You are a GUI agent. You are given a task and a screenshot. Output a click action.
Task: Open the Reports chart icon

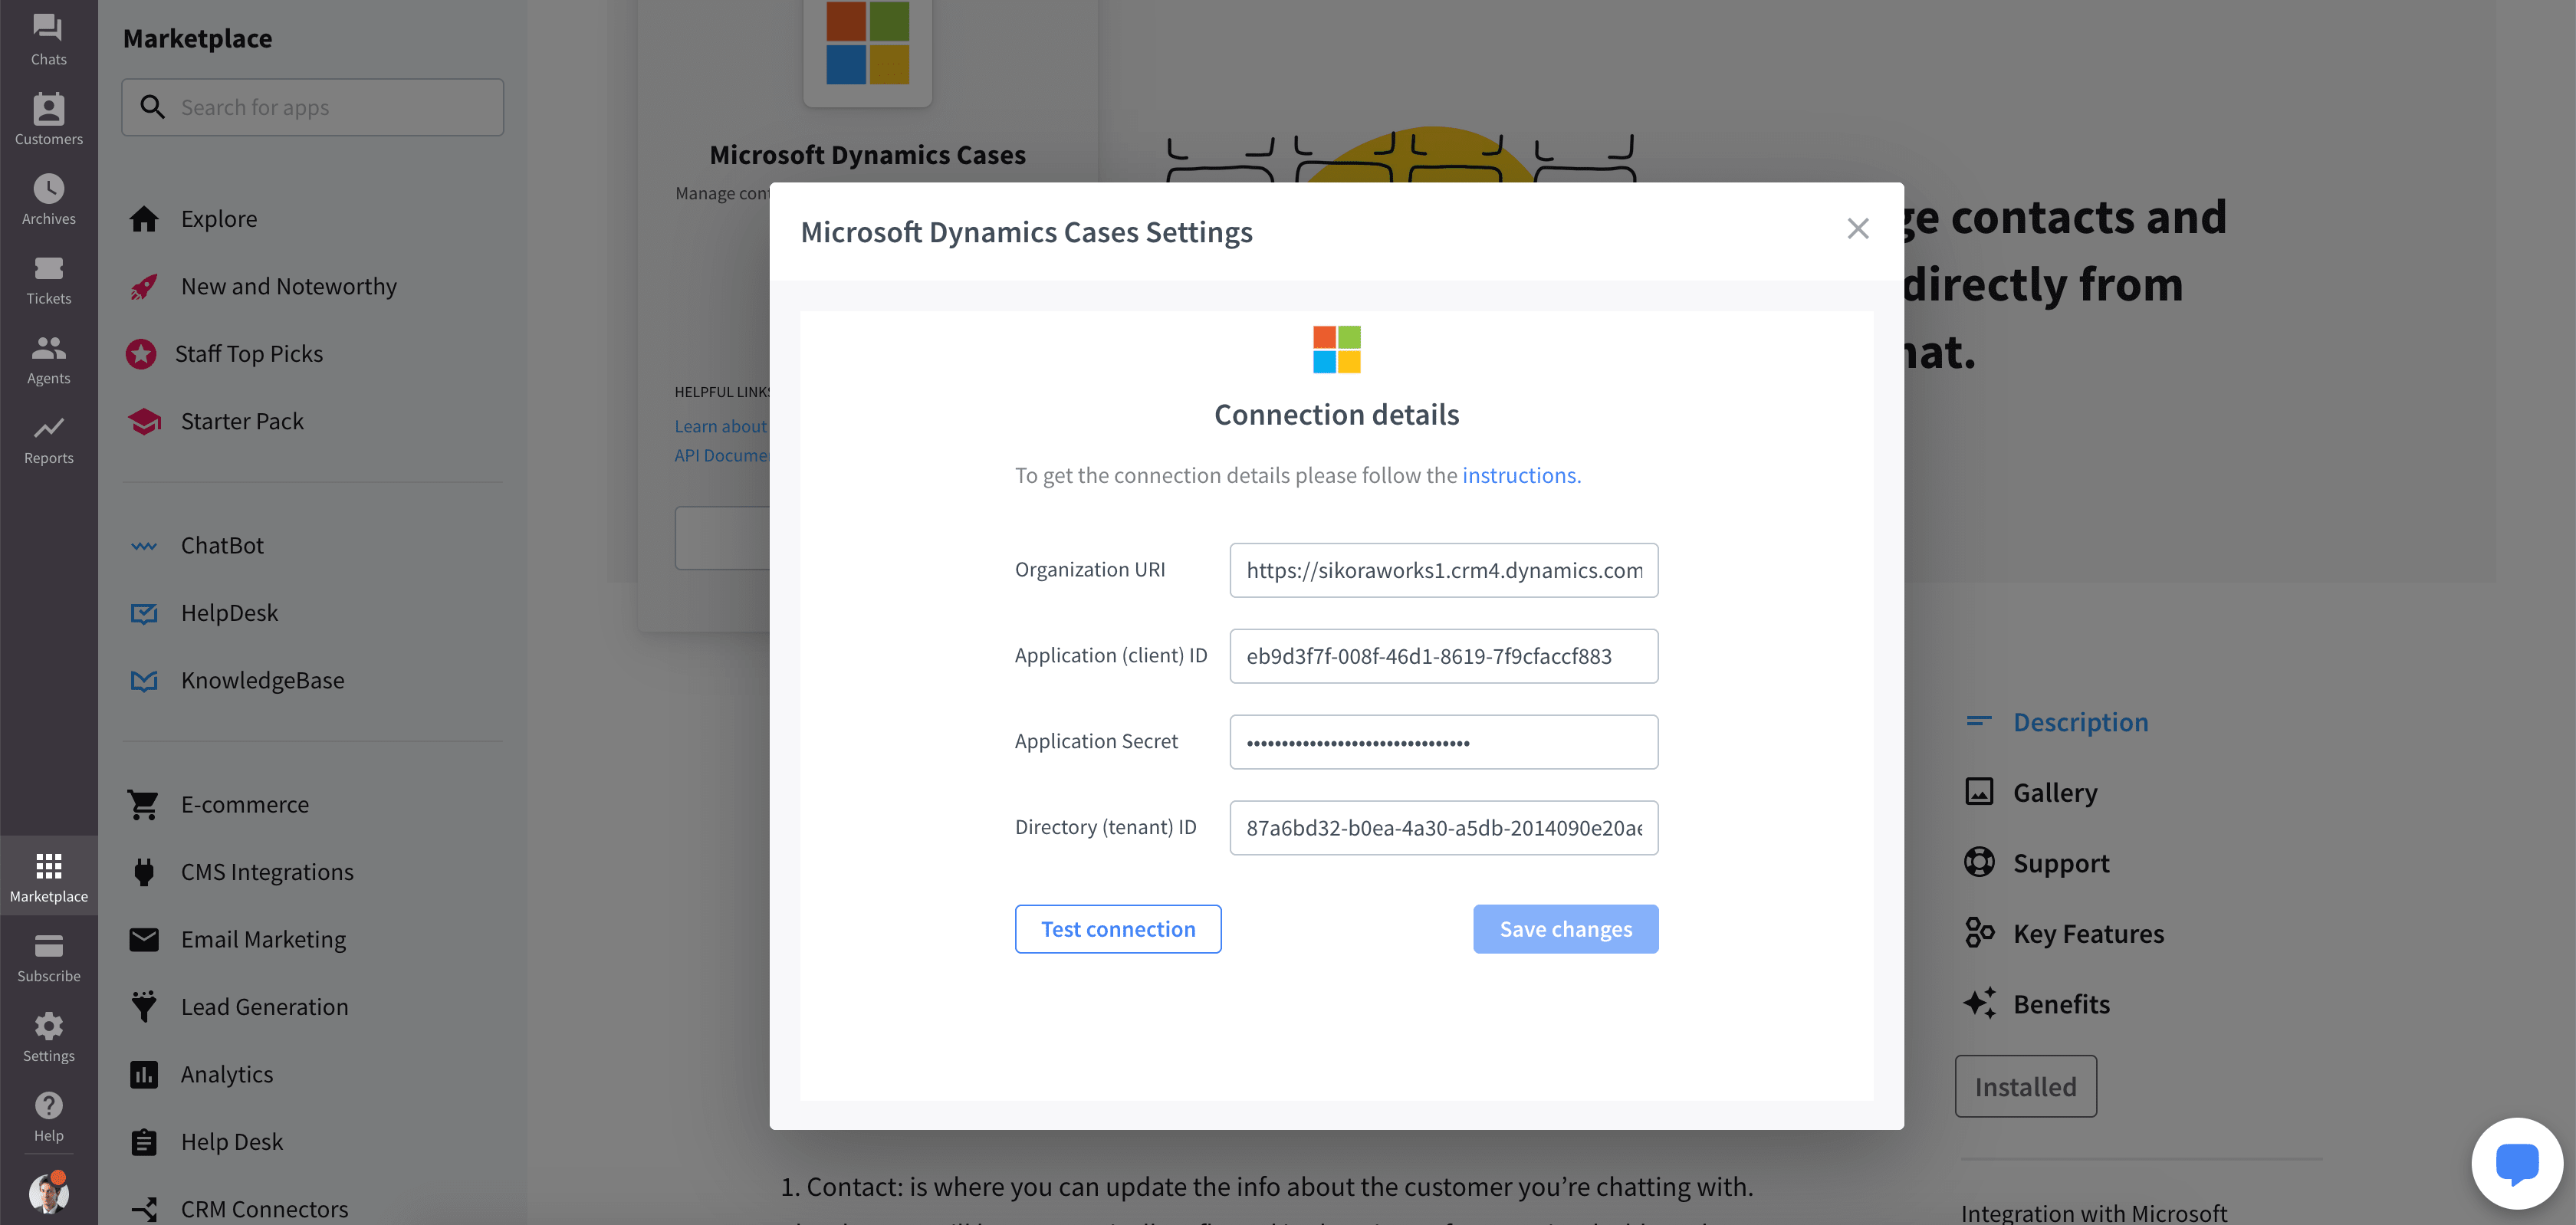(x=48, y=428)
